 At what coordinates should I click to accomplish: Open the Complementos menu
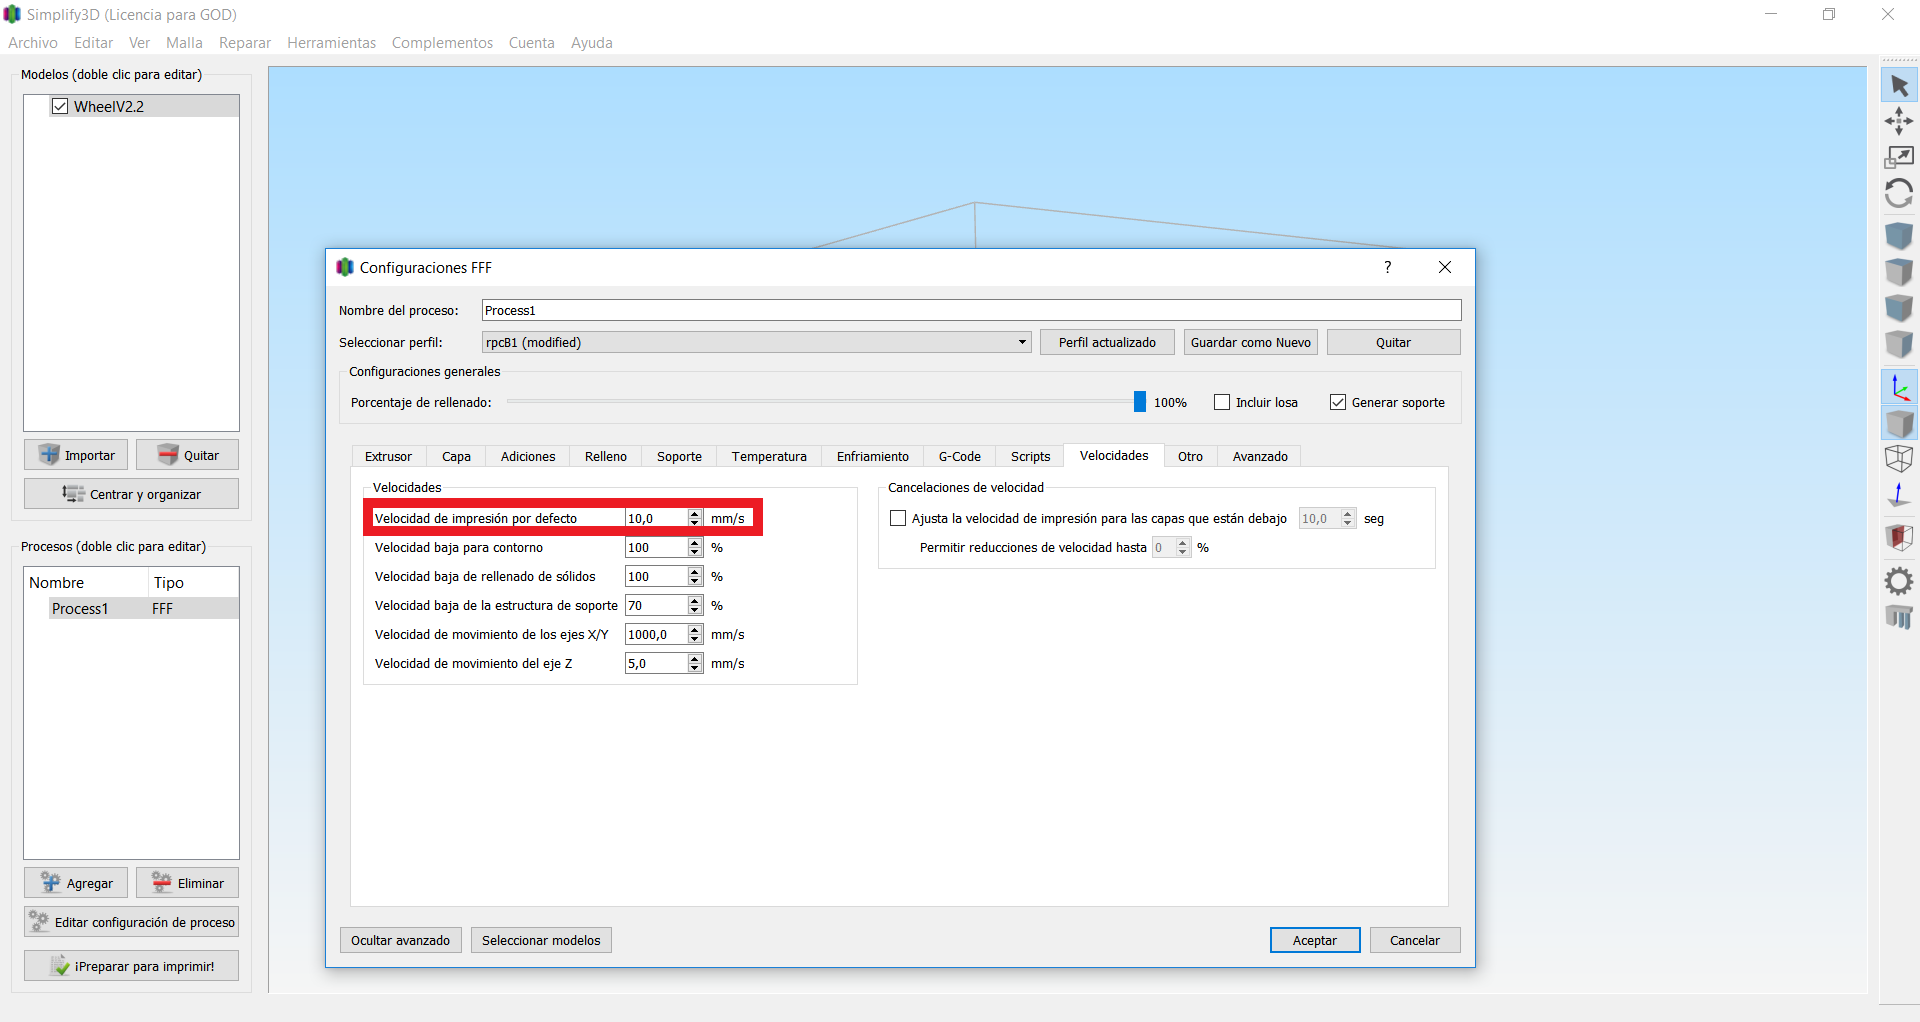(x=442, y=43)
